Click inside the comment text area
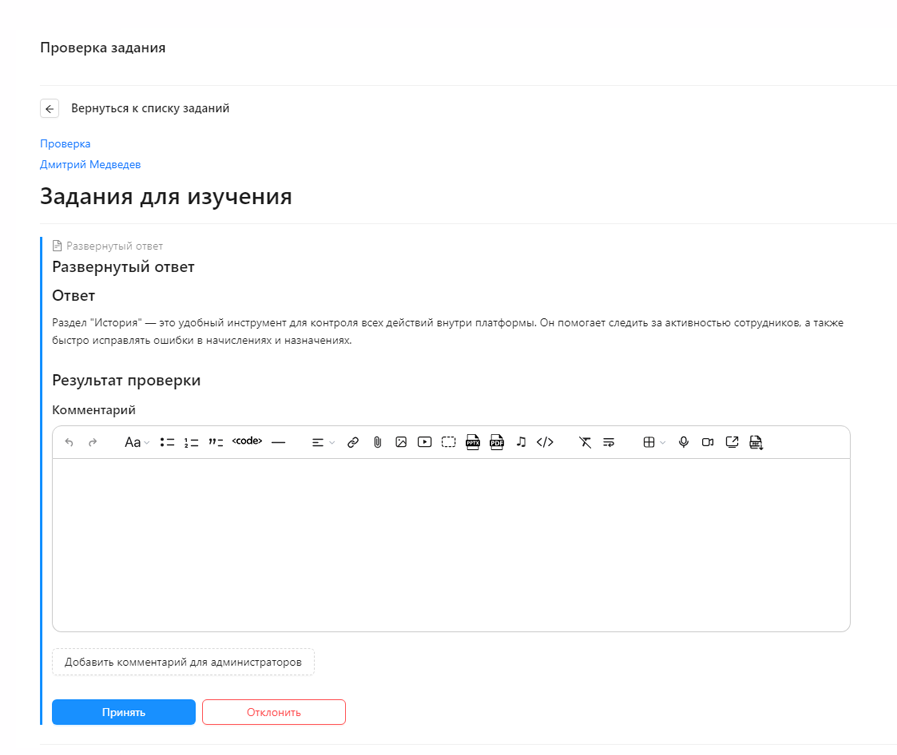 pos(451,545)
